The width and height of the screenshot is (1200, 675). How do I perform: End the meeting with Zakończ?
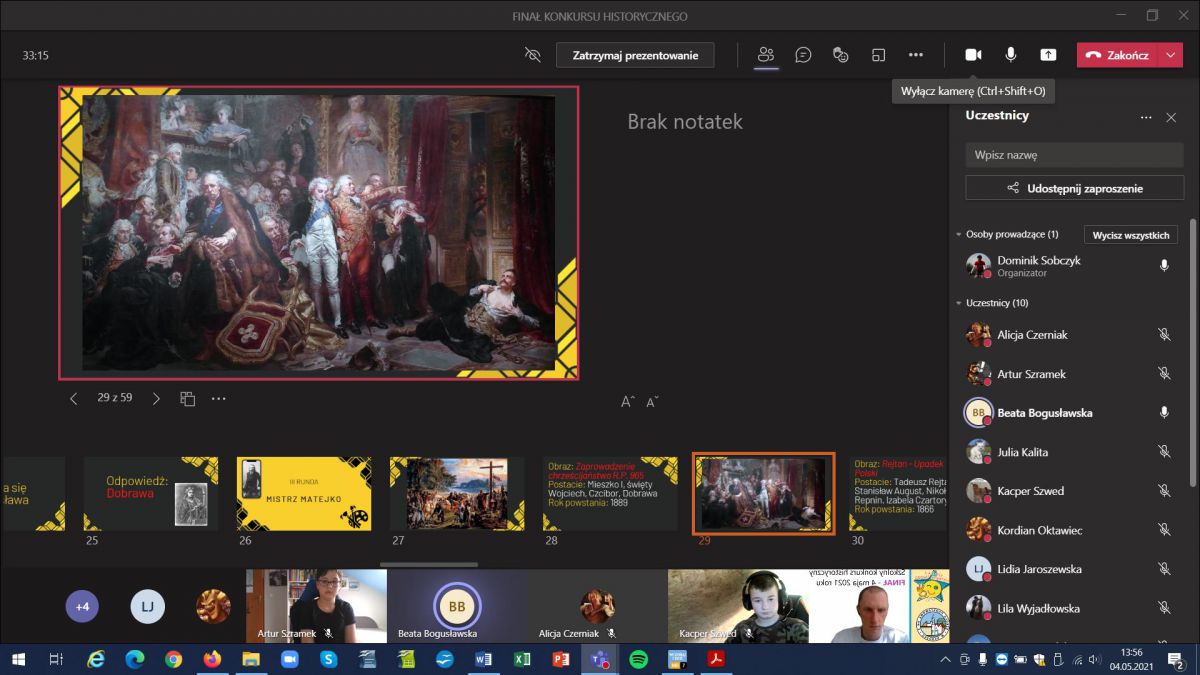1118,55
